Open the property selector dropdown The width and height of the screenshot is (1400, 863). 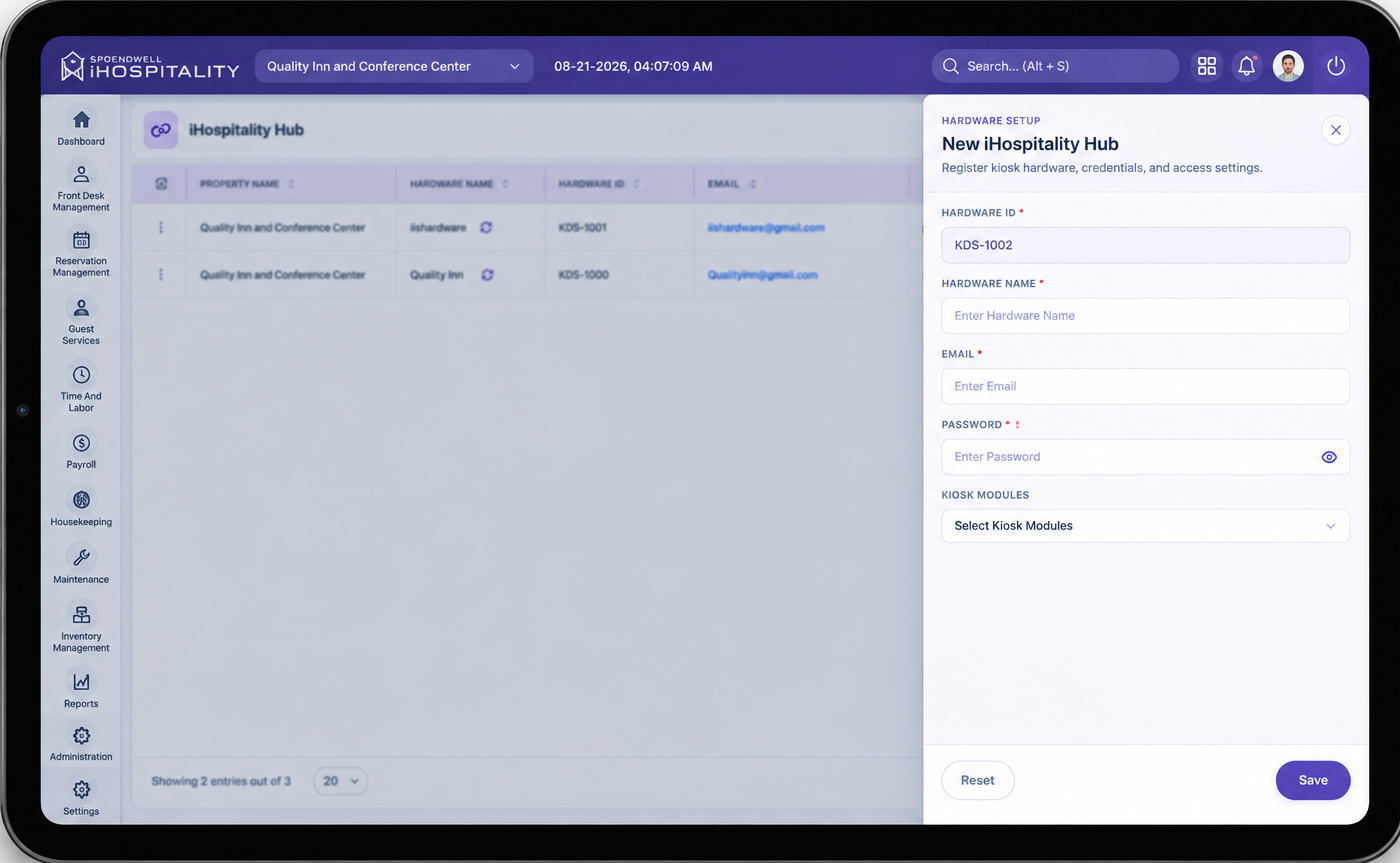(394, 66)
